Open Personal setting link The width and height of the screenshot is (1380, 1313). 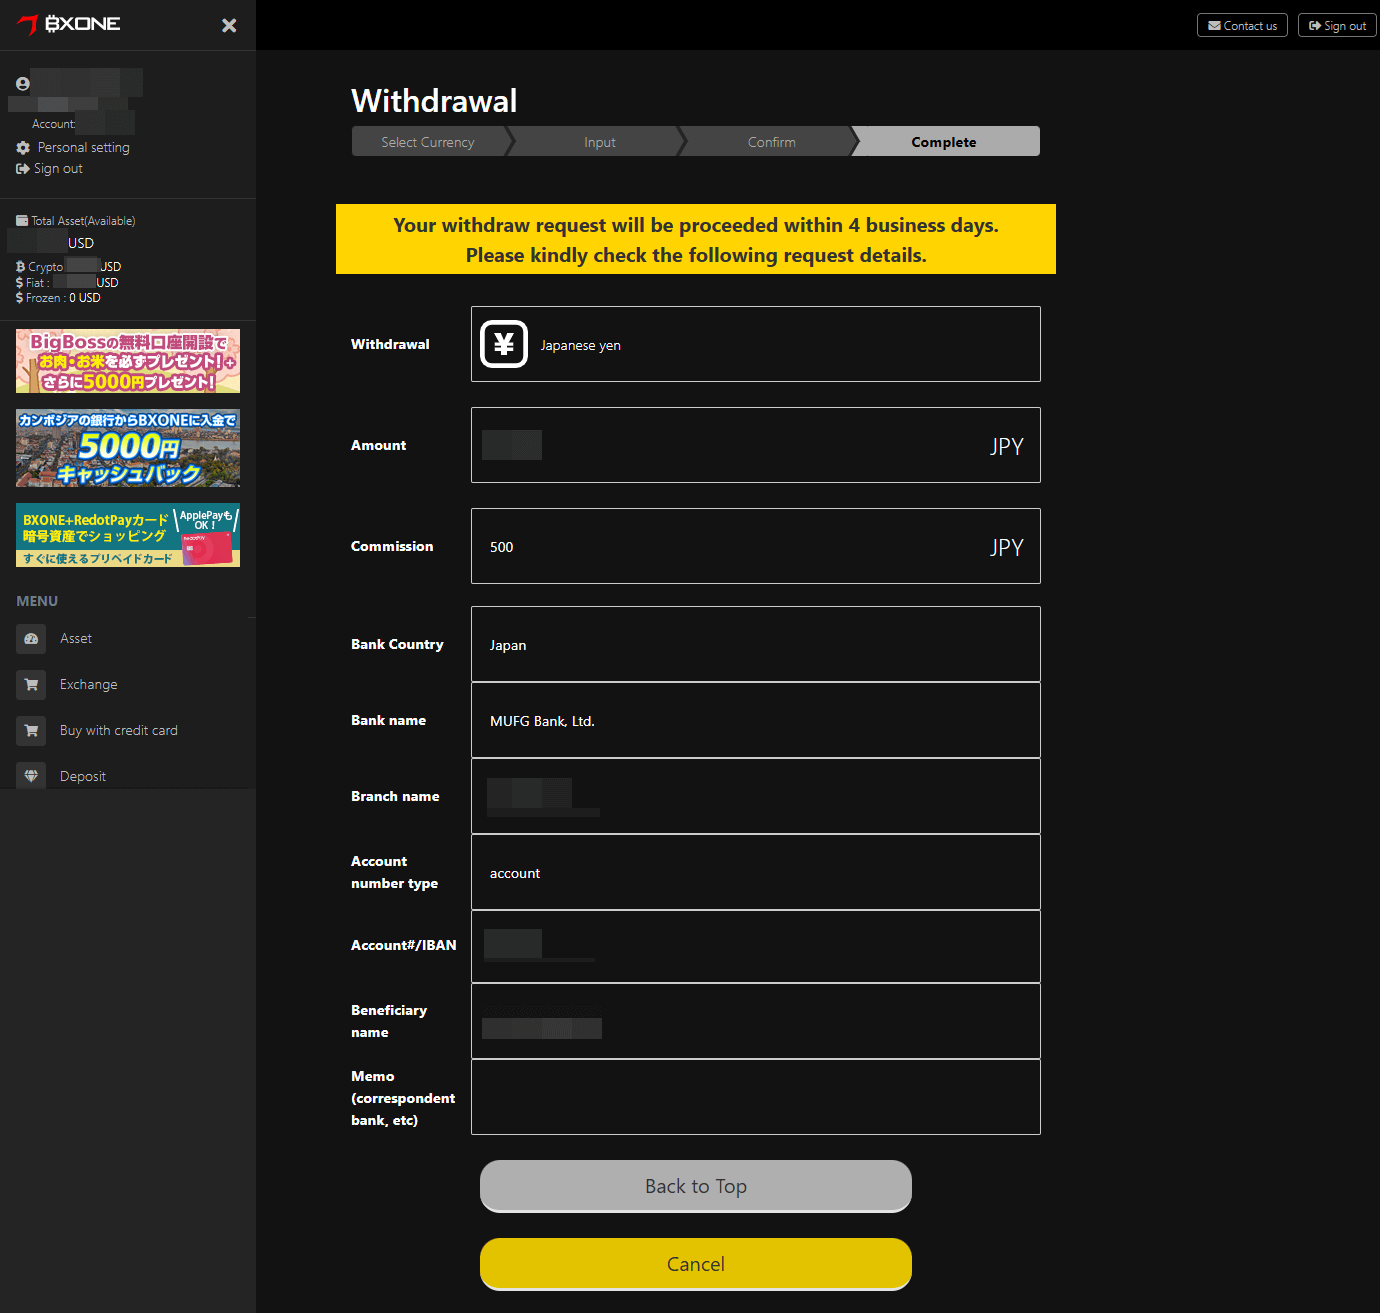[x=84, y=147]
